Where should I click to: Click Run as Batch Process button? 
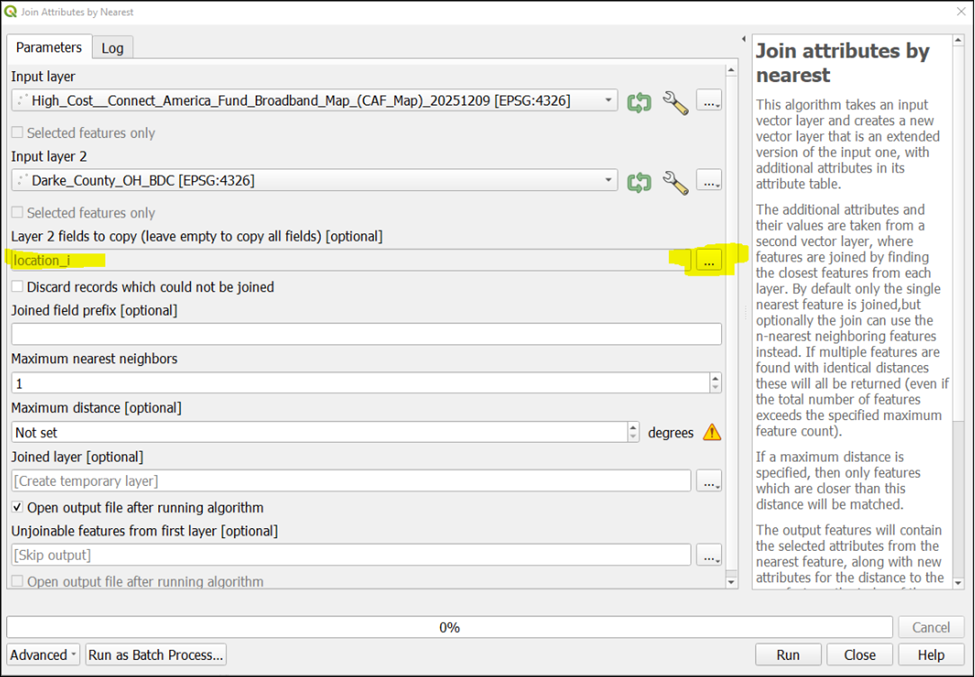[x=156, y=655]
